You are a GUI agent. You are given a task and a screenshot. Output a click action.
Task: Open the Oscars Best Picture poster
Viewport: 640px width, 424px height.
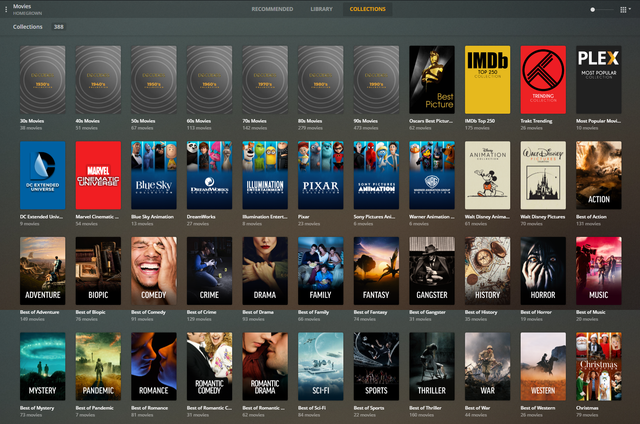(432, 80)
